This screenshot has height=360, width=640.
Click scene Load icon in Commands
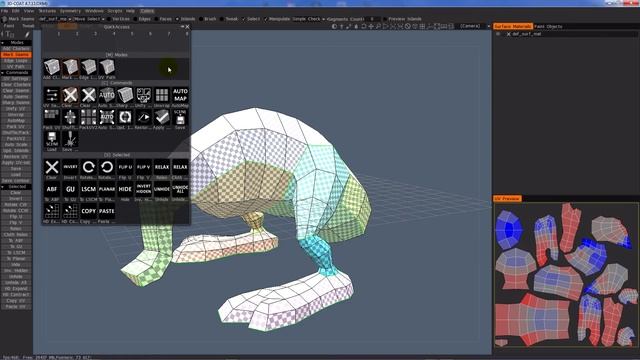tap(52, 139)
